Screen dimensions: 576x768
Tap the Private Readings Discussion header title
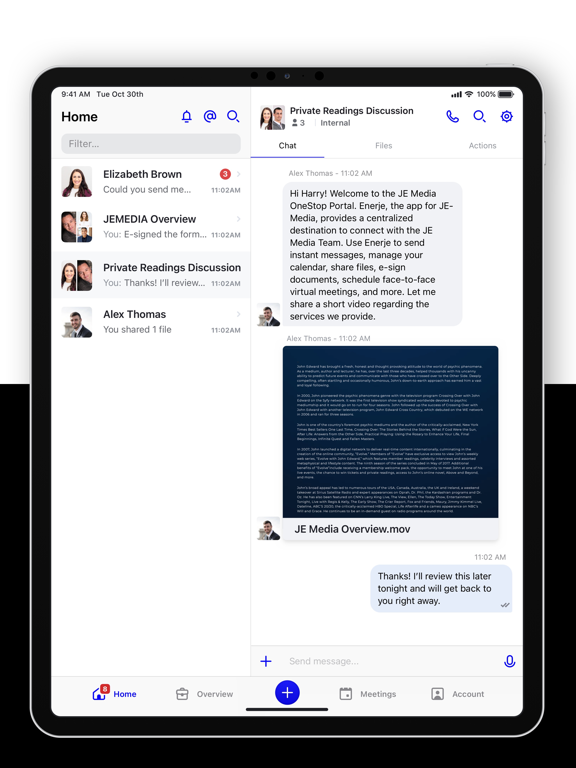click(x=352, y=111)
